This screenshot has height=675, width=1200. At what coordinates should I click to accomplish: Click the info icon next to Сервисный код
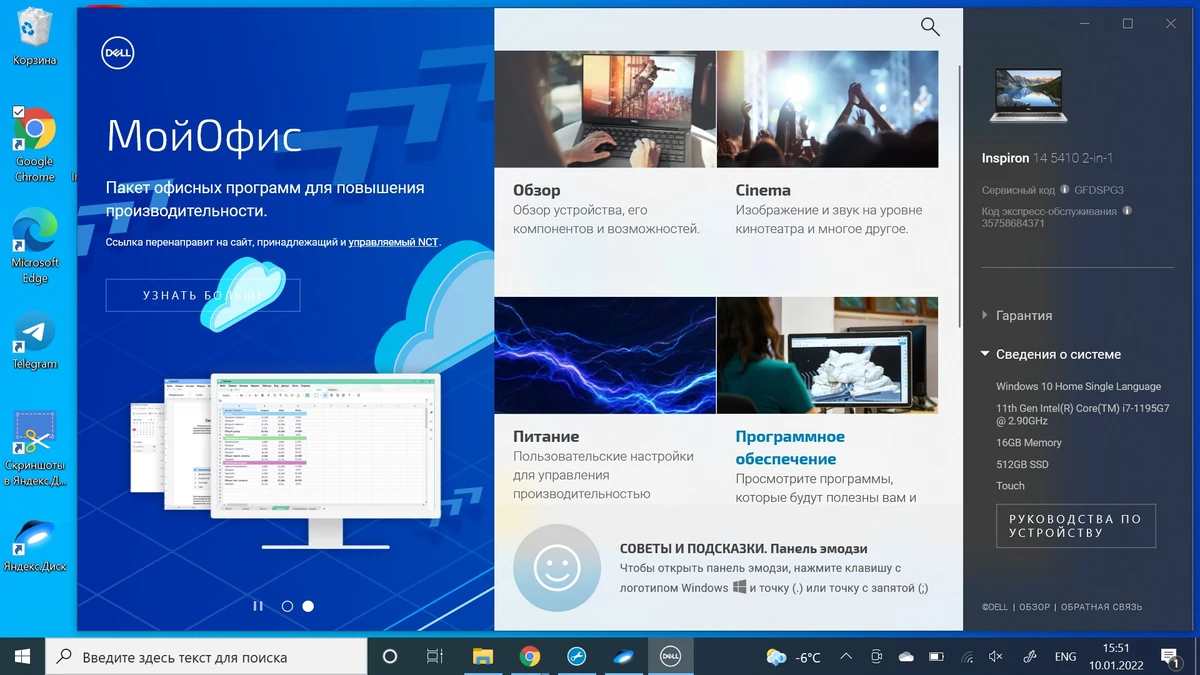(x=1065, y=189)
